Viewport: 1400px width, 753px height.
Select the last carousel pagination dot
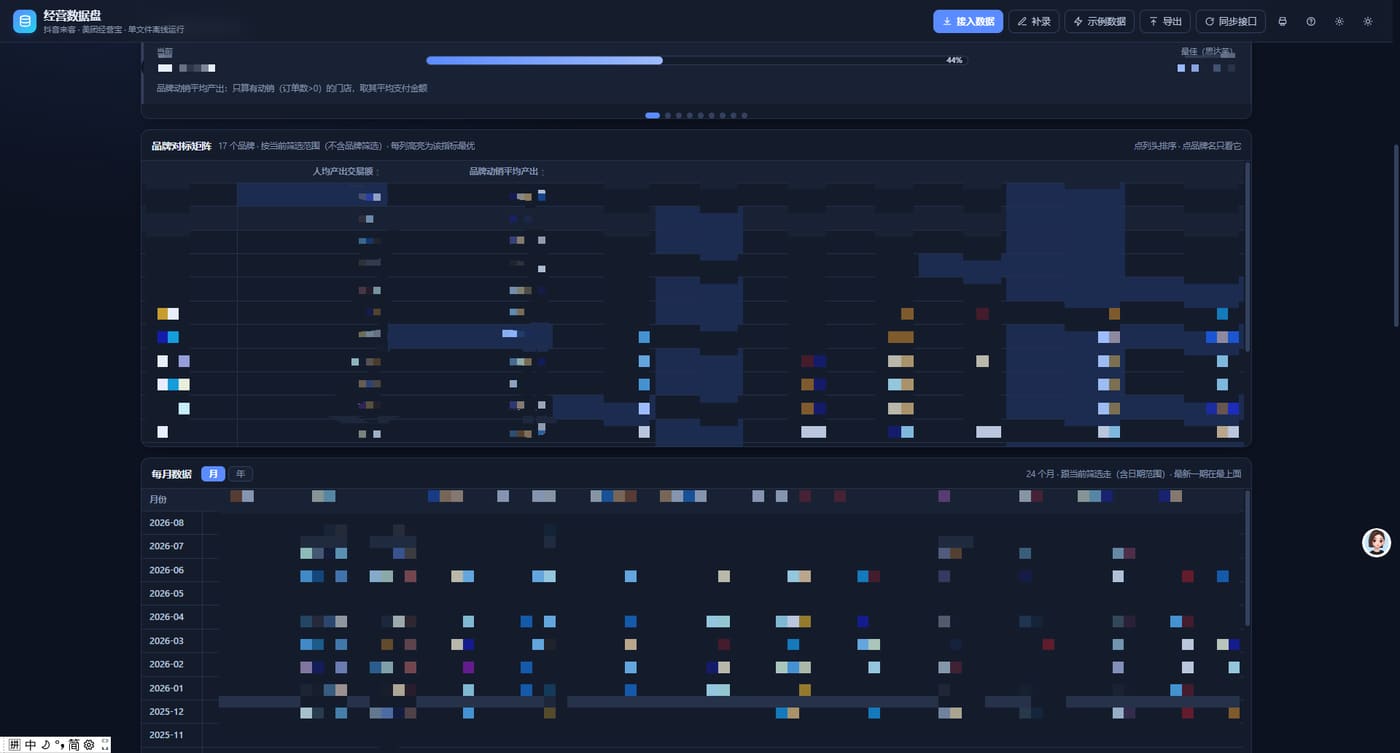(744, 116)
